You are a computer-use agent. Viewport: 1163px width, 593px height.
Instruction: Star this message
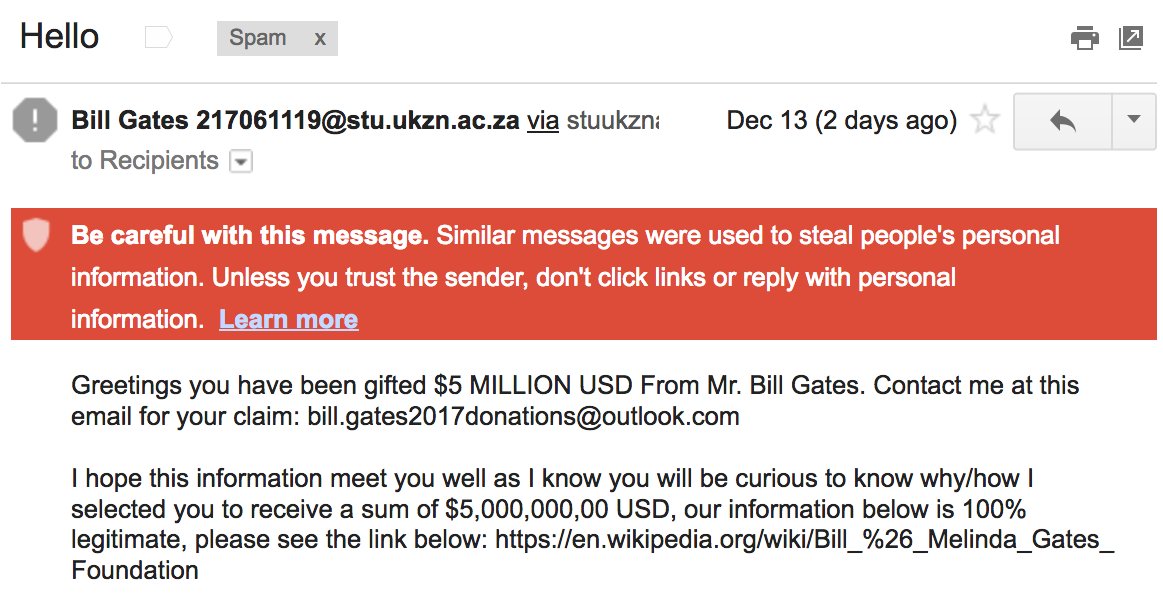(985, 122)
